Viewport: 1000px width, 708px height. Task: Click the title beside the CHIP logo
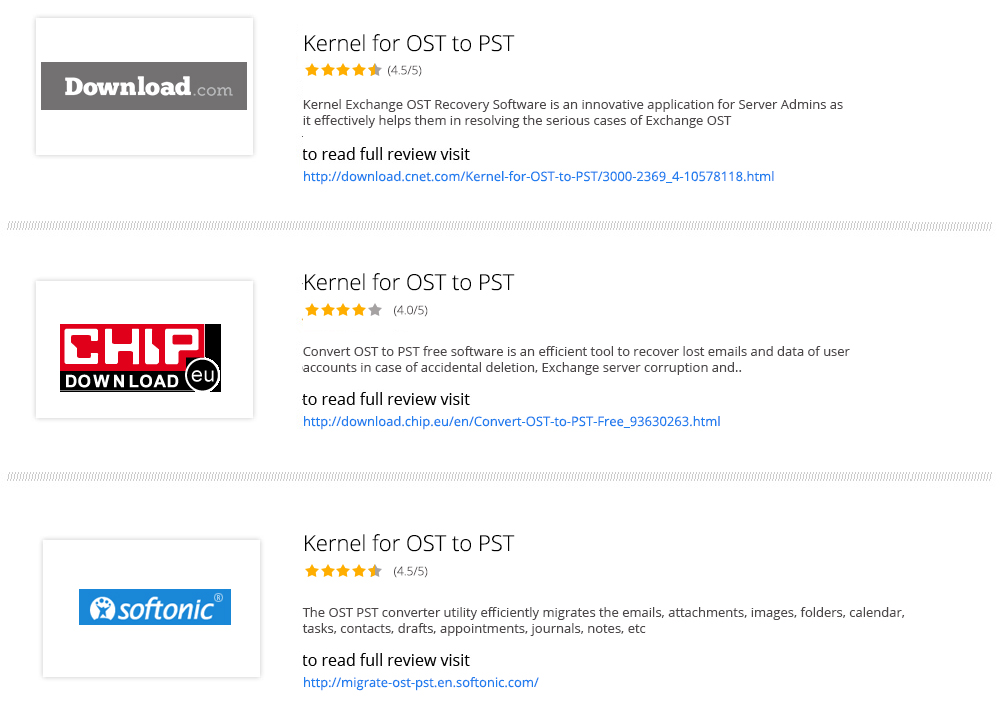(x=408, y=282)
